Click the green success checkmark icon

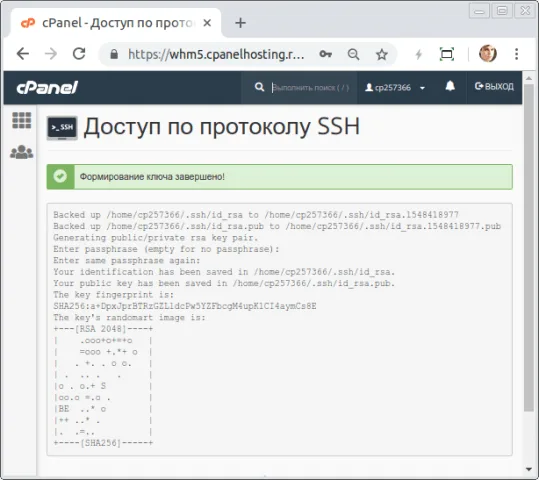pyautogui.click(x=60, y=176)
